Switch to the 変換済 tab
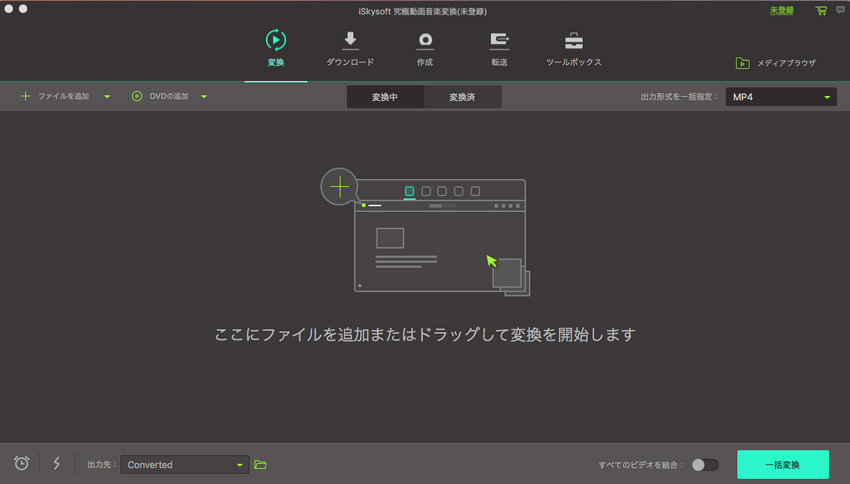 click(462, 97)
